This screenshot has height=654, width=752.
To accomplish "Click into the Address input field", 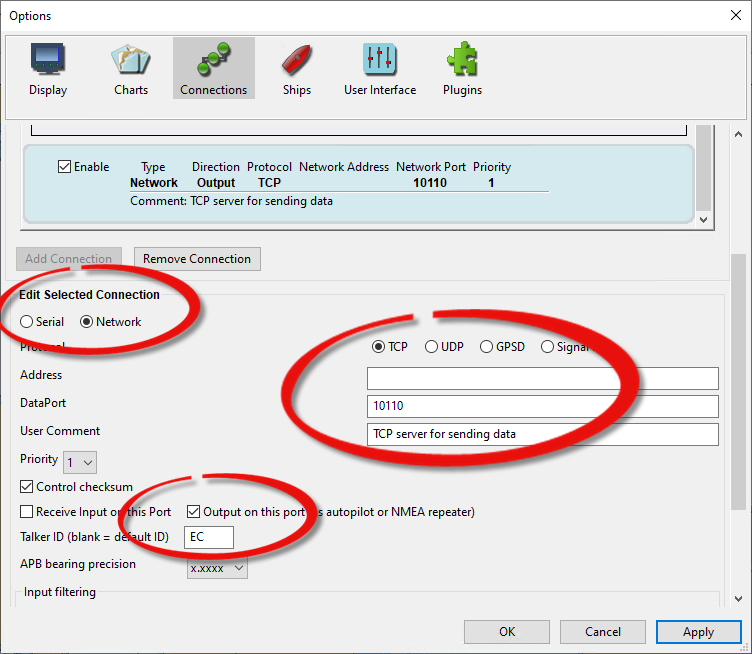I will (542, 378).
